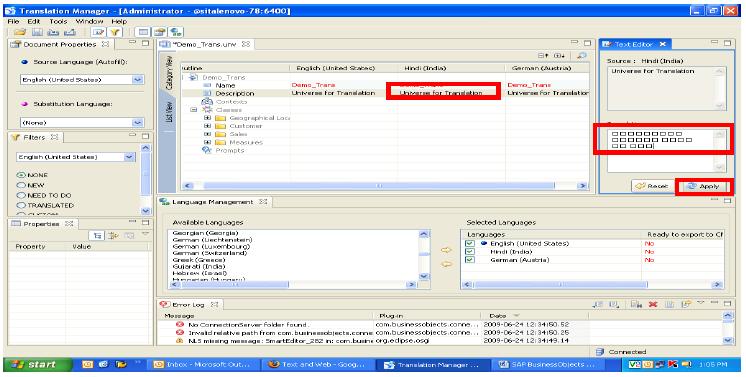Click the show categories icon in Properties panel
The width and height of the screenshot is (746, 377).
tap(97, 236)
